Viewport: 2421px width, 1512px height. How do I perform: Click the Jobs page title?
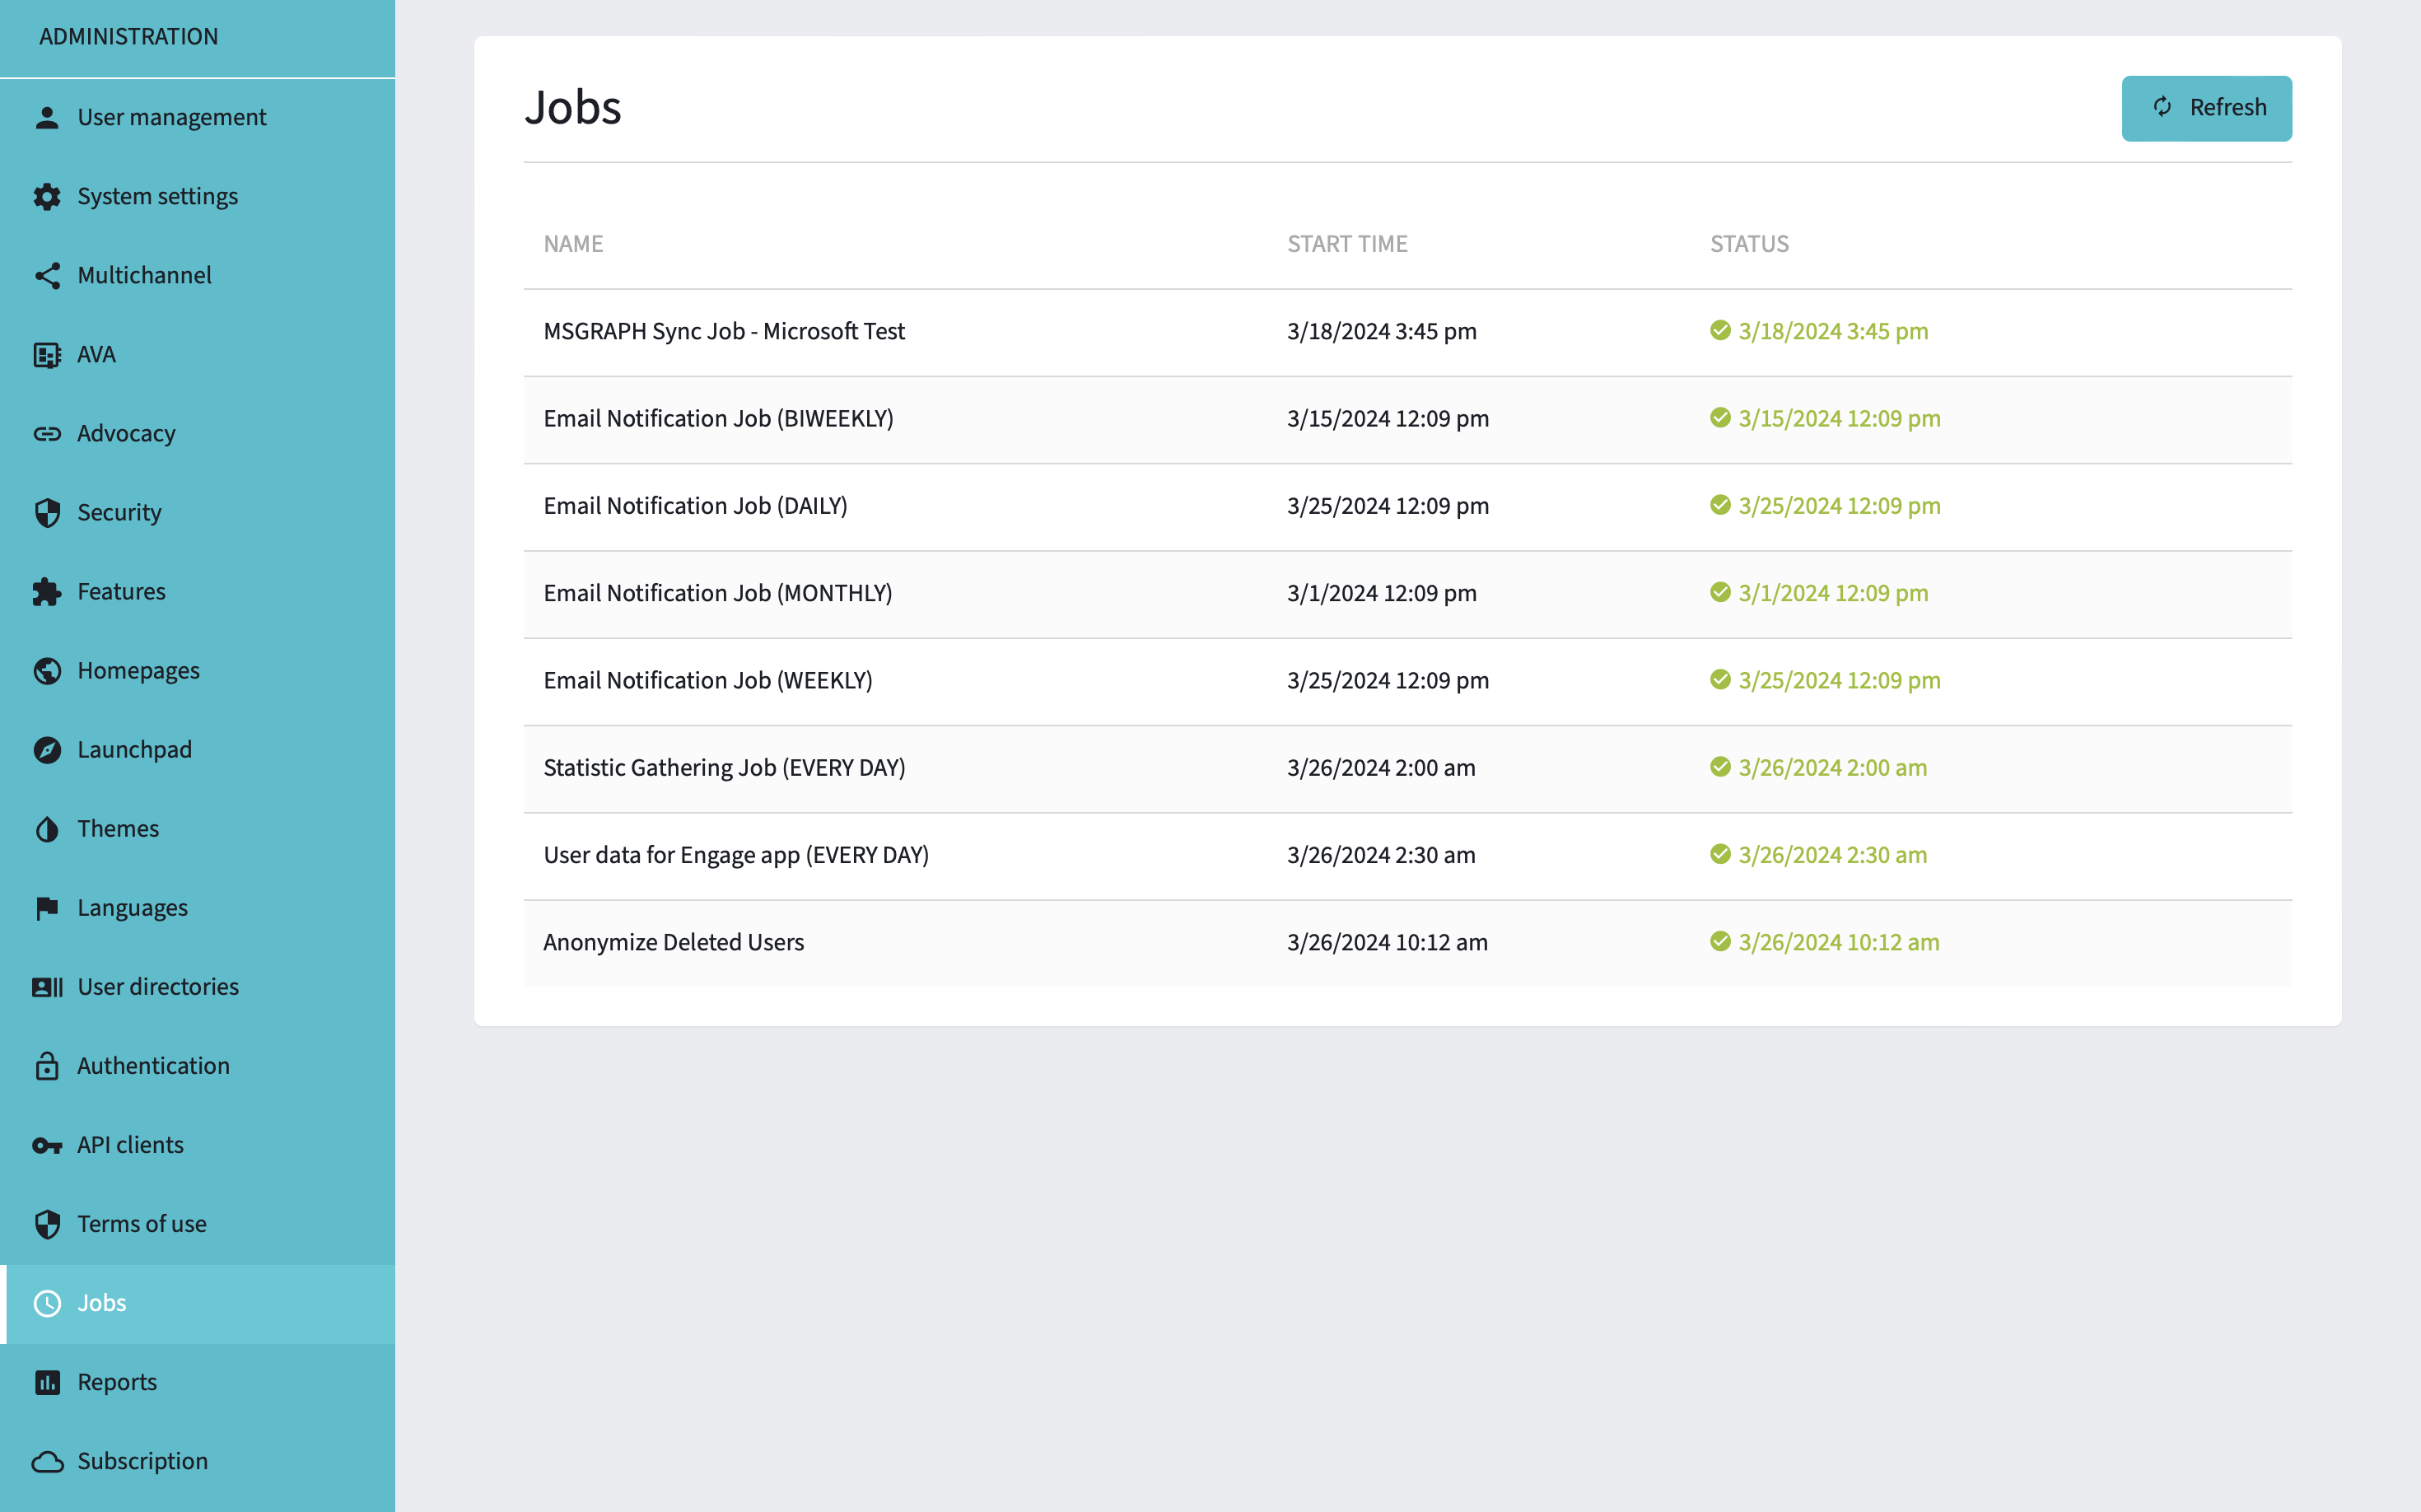[573, 107]
